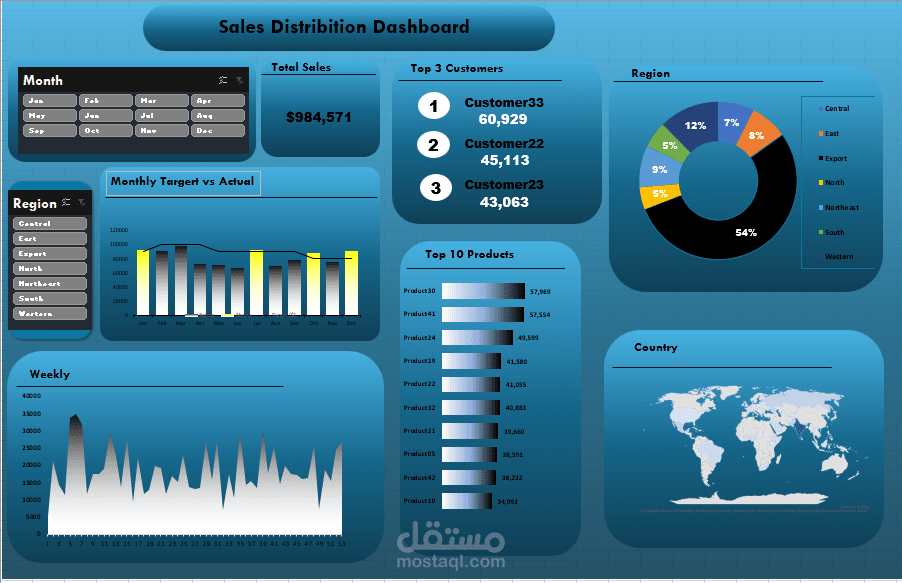This screenshot has width=902, height=583.
Task: Click the number 2 rank circle
Action: 433,145
